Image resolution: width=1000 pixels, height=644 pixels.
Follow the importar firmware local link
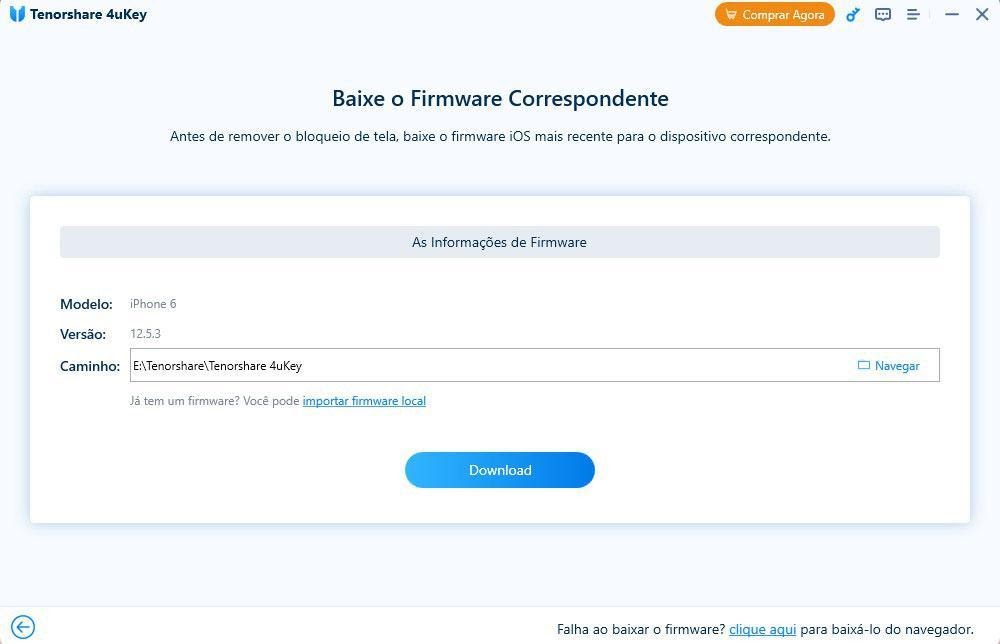tap(364, 401)
